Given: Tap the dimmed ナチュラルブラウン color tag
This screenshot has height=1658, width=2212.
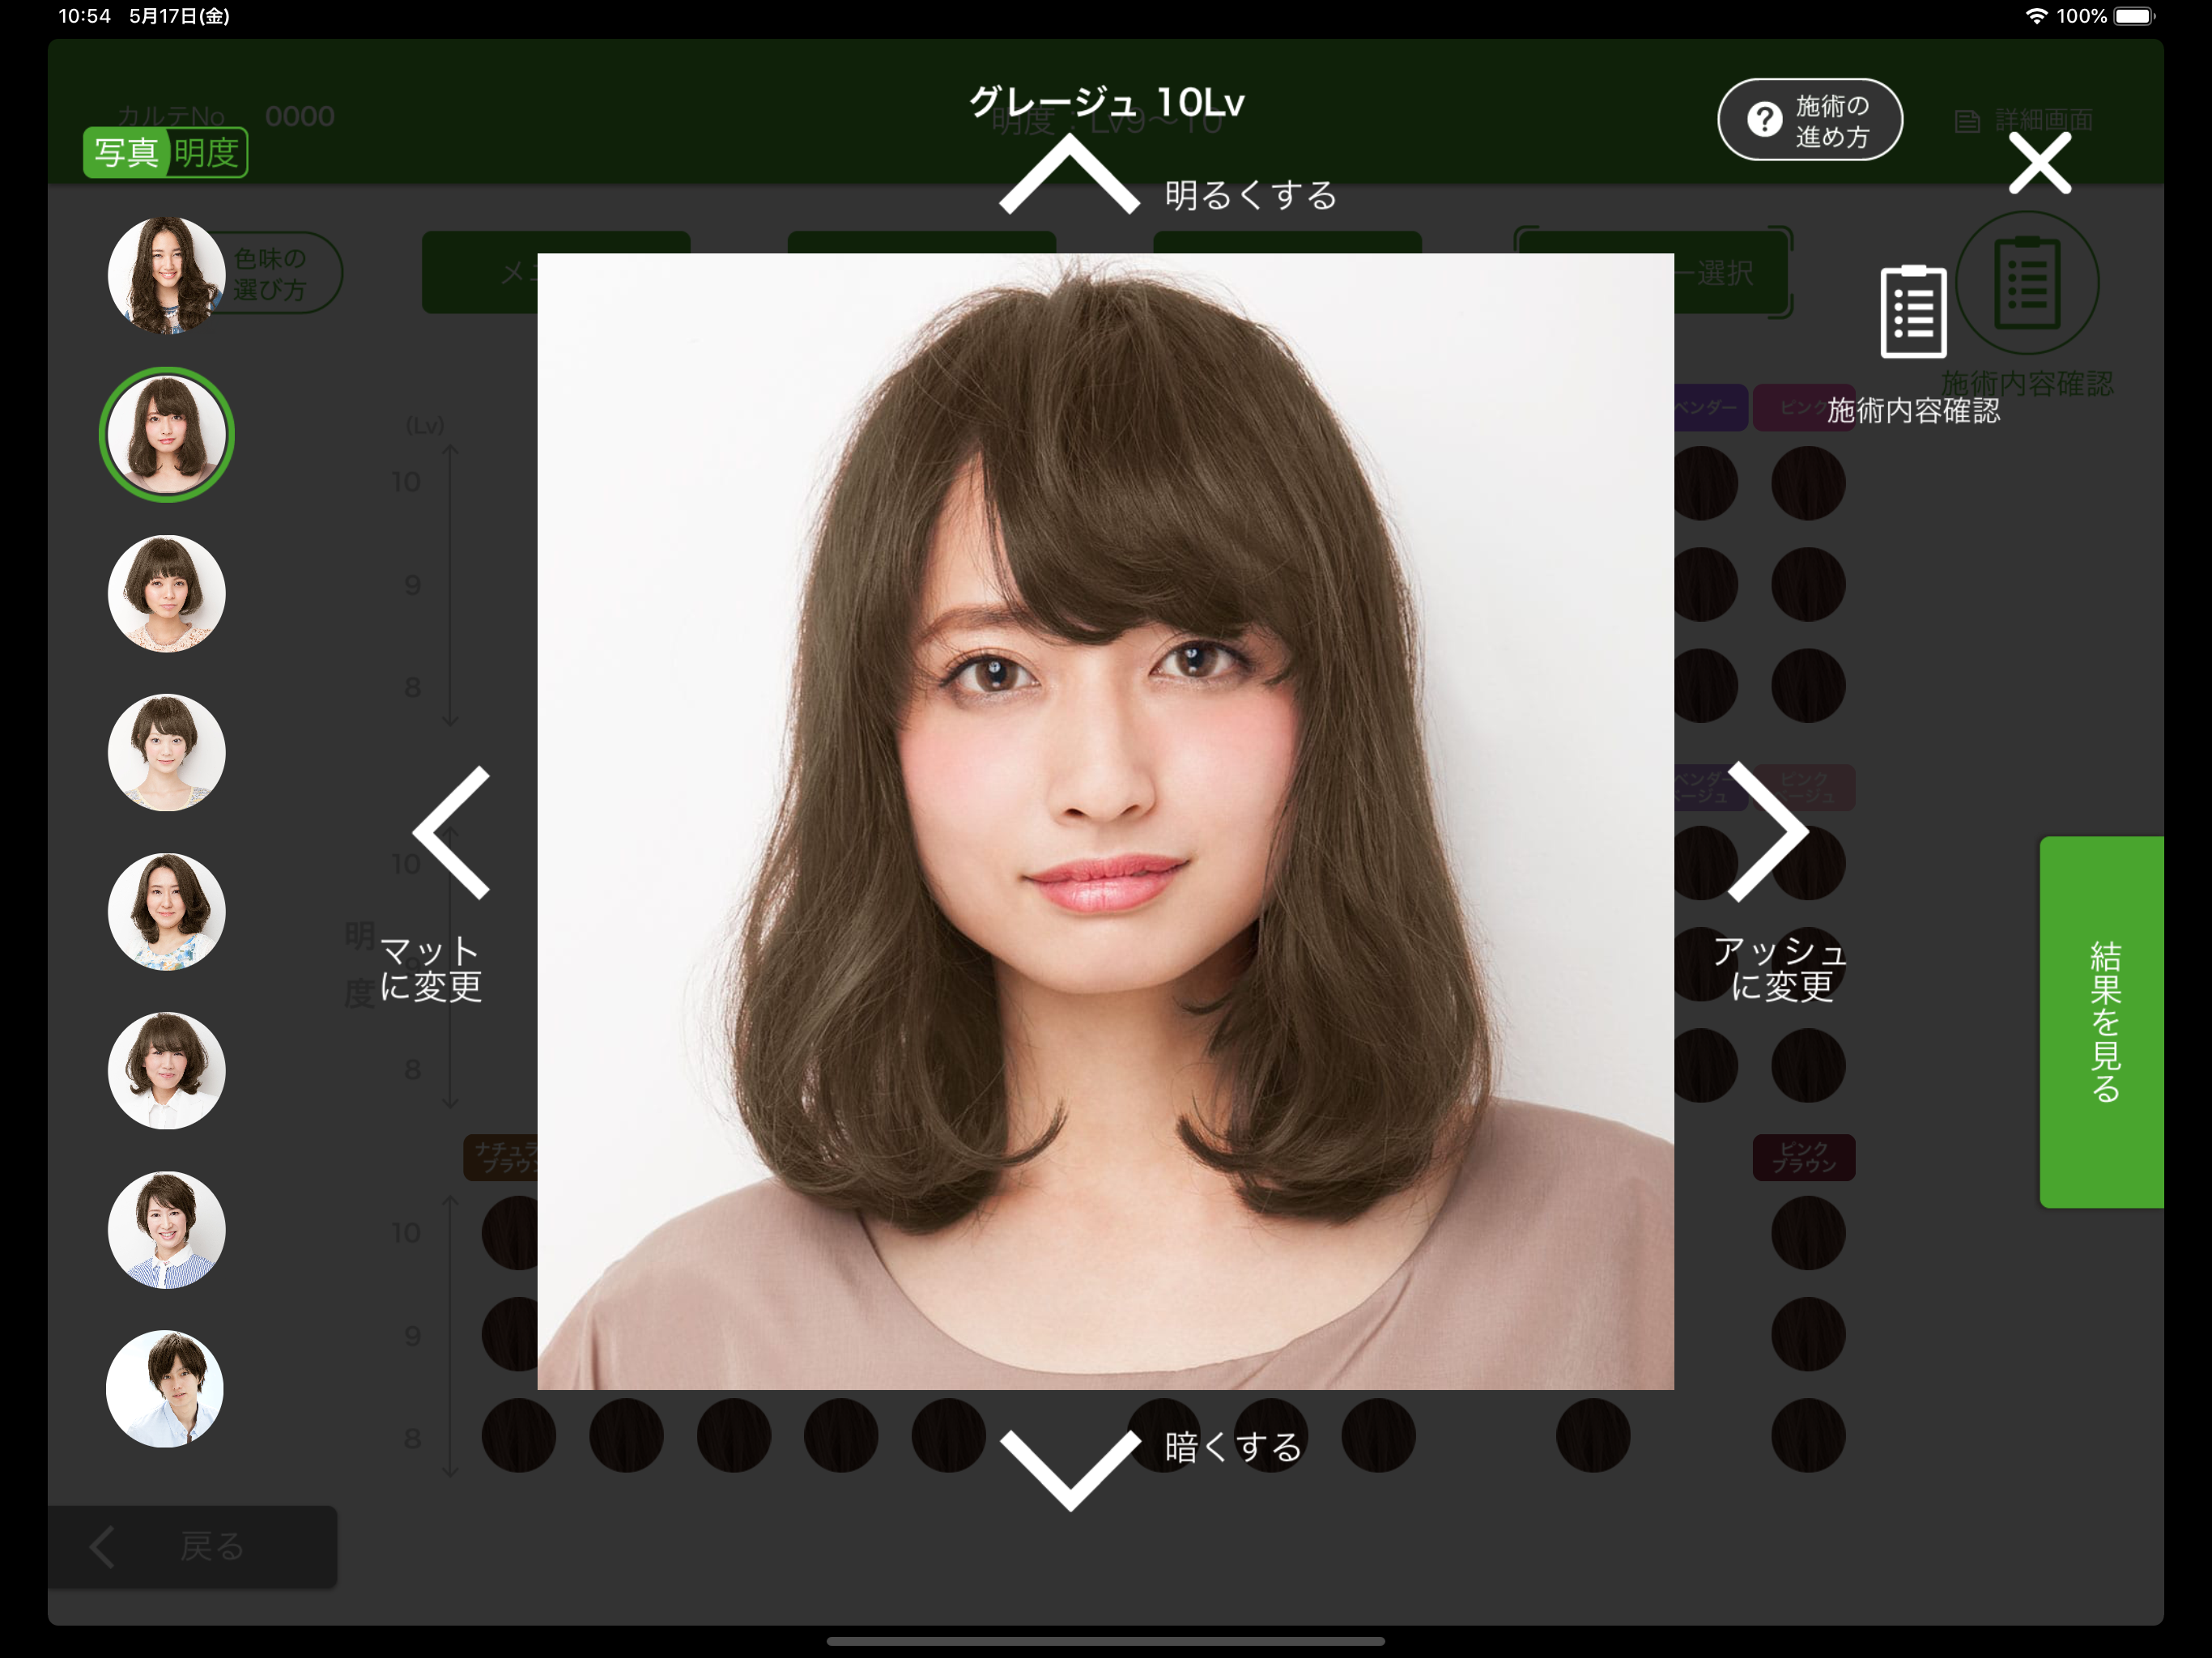Looking at the screenshot, I should (x=502, y=1157).
